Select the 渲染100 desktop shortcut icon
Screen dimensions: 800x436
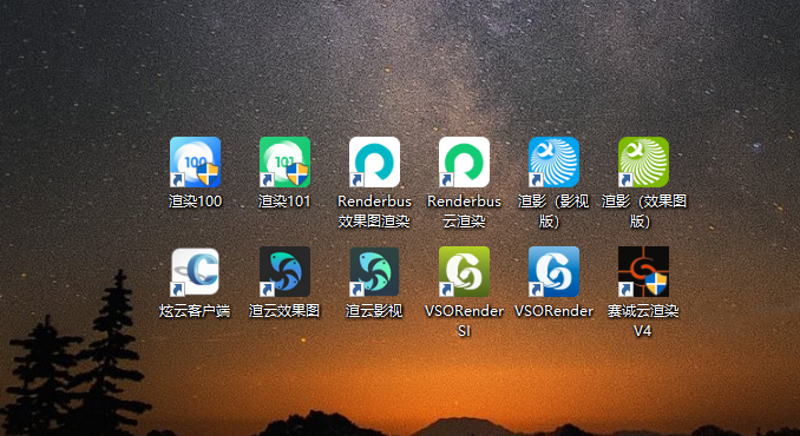(195, 162)
